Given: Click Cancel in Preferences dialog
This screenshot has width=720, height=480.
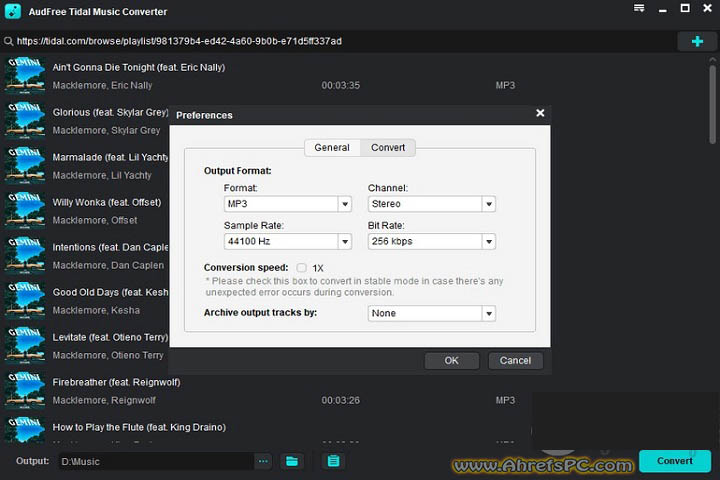Looking at the screenshot, I should click(x=515, y=361).
